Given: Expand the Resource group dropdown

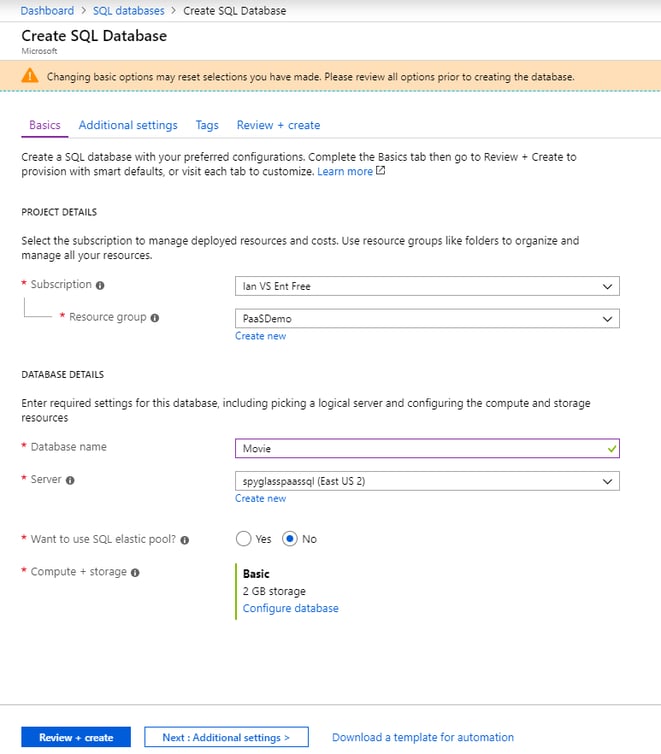Looking at the screenshot, I should [x=426, y=319].
